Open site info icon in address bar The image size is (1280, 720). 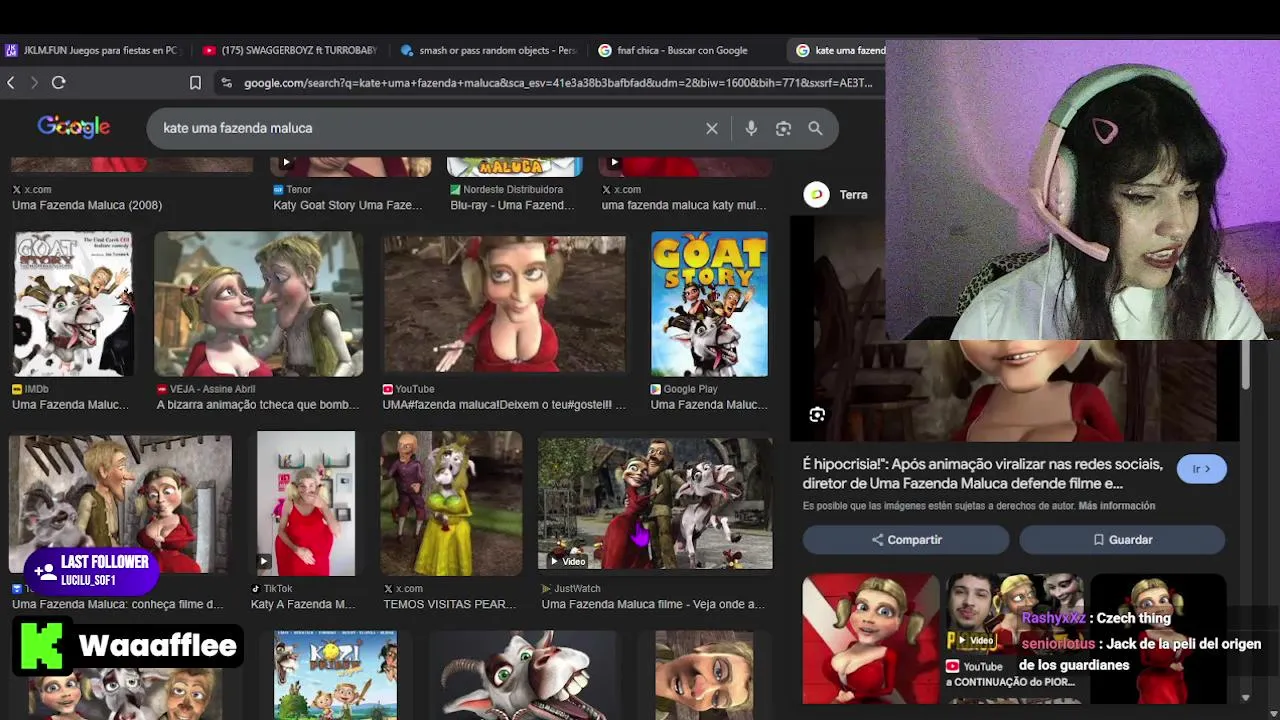pyautogui.click(x=226, y=83)
